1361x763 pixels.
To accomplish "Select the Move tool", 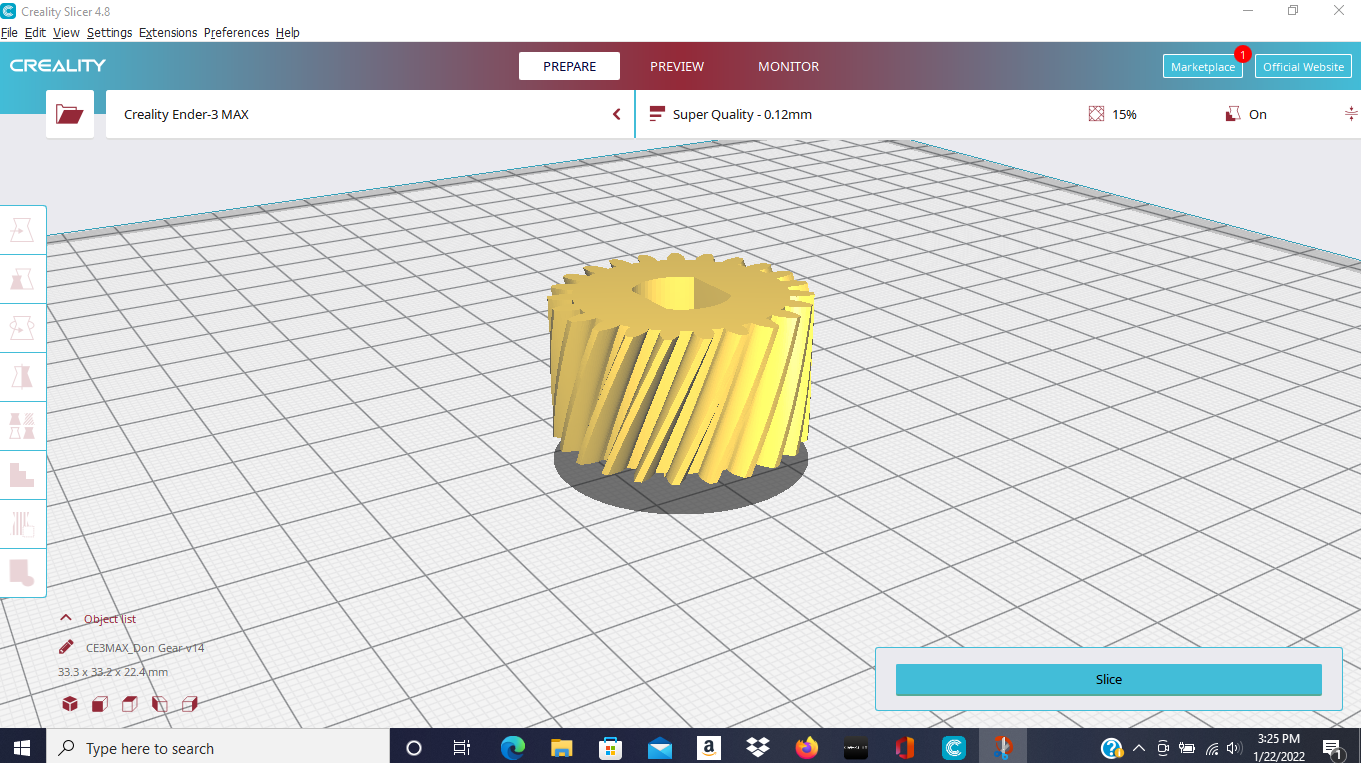I will click(x=23, y=229).
